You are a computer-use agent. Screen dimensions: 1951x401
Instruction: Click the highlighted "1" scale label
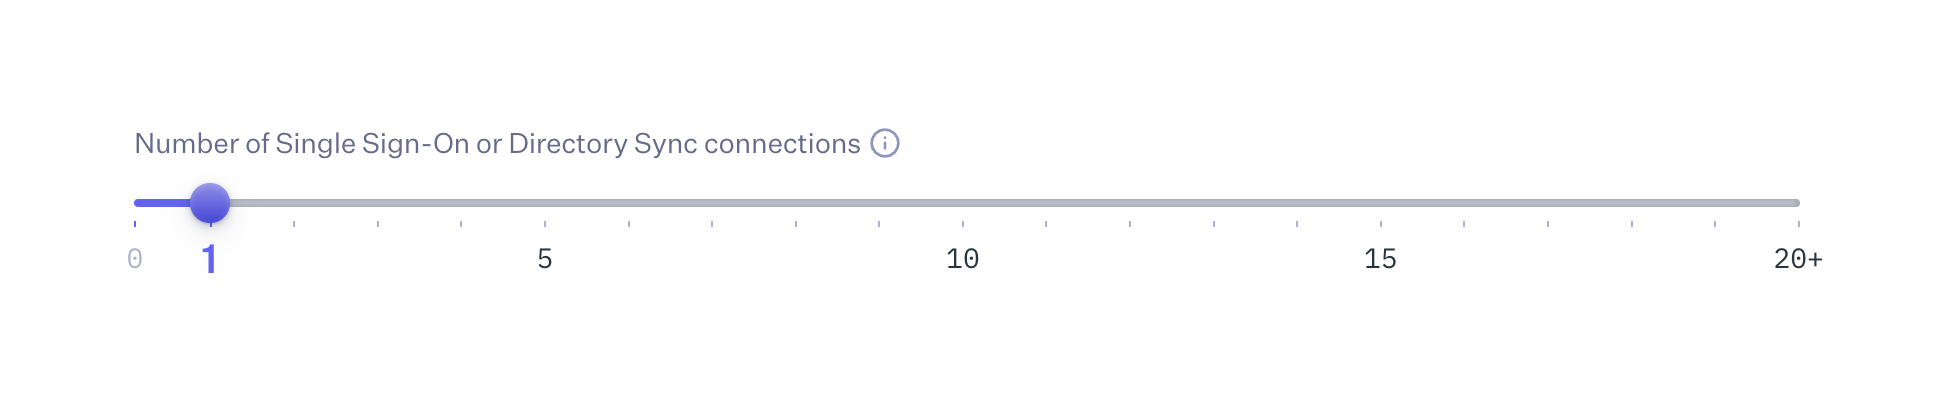pos(209,260)
